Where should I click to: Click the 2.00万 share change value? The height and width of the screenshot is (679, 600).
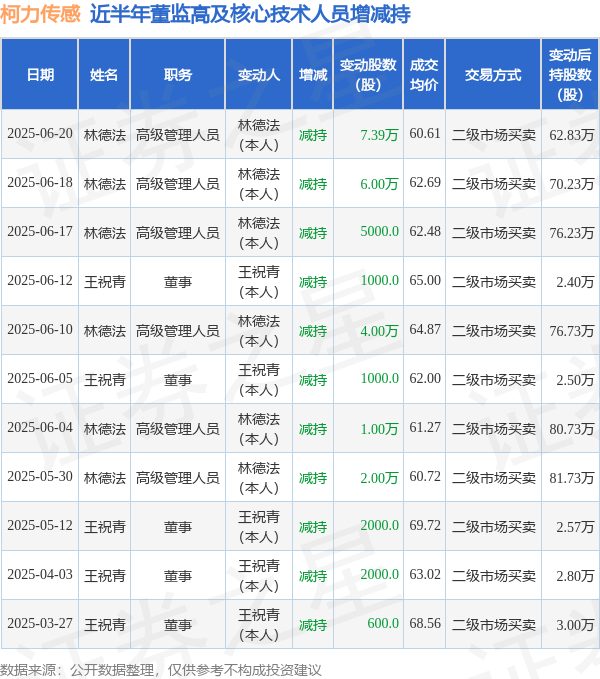379,477
